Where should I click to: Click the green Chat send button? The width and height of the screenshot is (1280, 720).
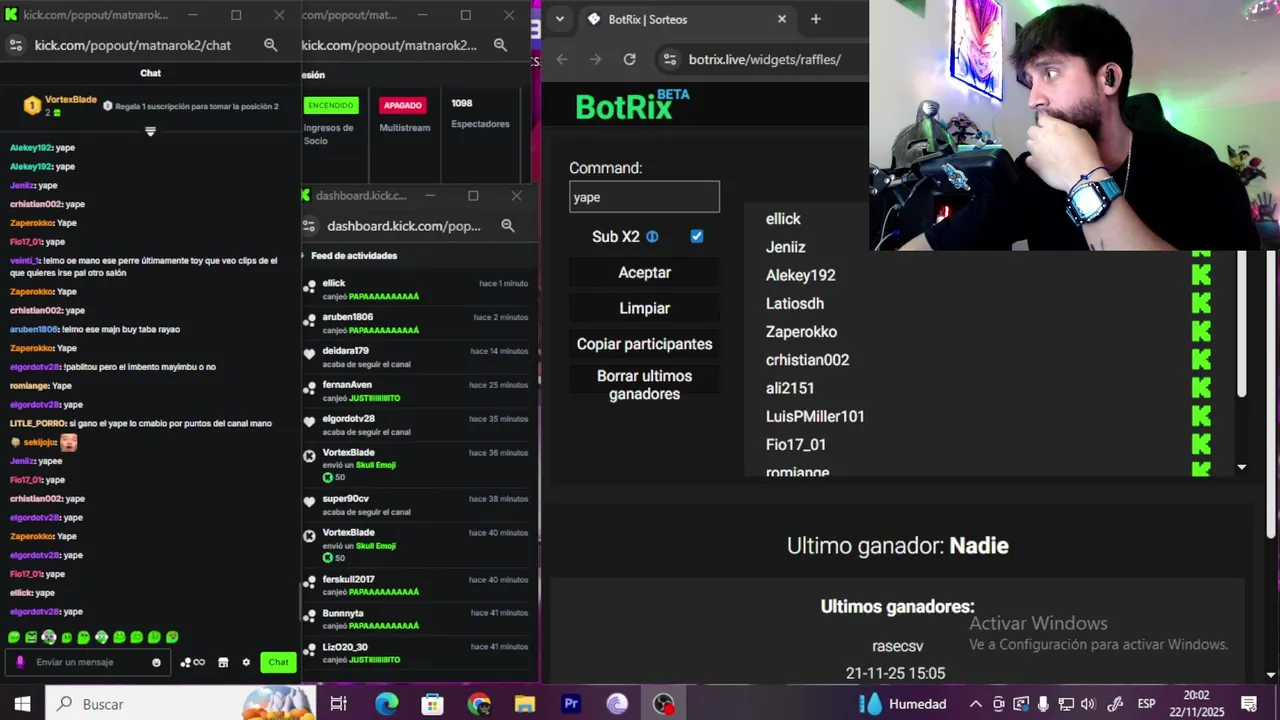(278, 662)
